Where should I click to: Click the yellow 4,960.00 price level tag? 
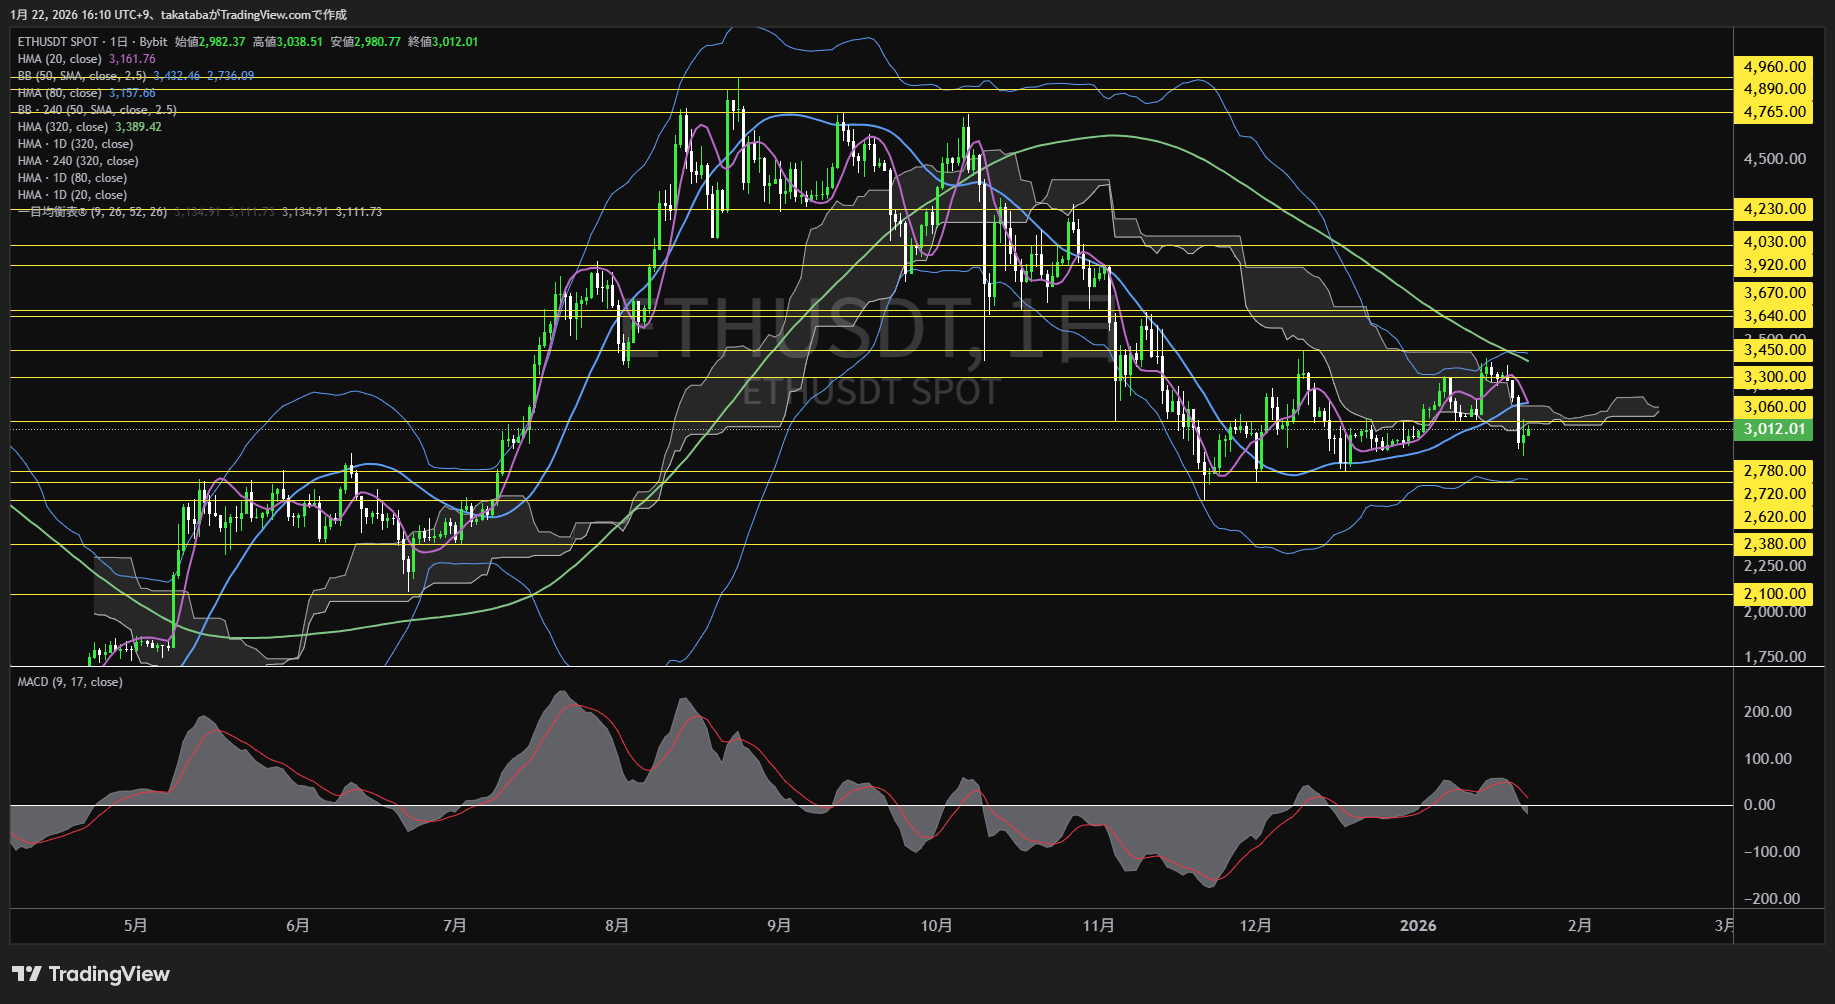pyautogui.click(x=1774, y=67)
